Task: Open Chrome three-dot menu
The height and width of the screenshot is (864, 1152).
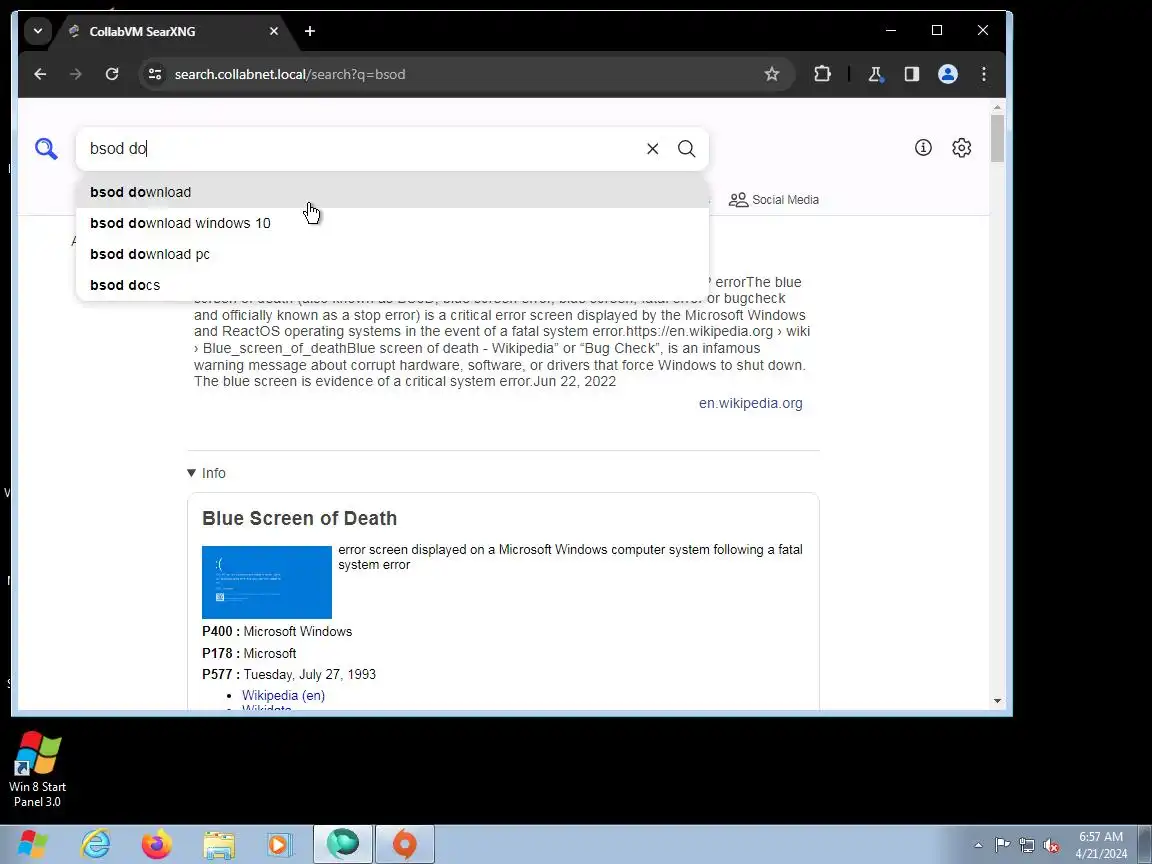Action: coord(984,74)
